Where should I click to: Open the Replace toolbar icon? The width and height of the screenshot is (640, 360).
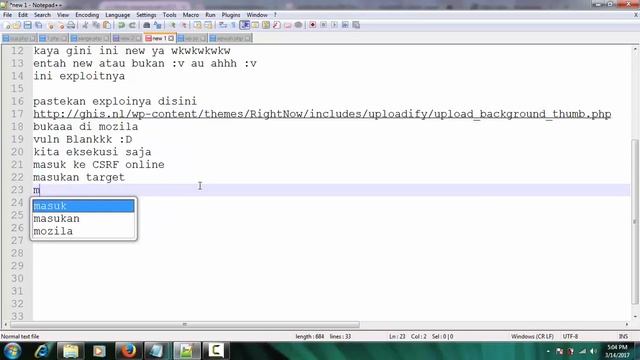click(158, 25)
